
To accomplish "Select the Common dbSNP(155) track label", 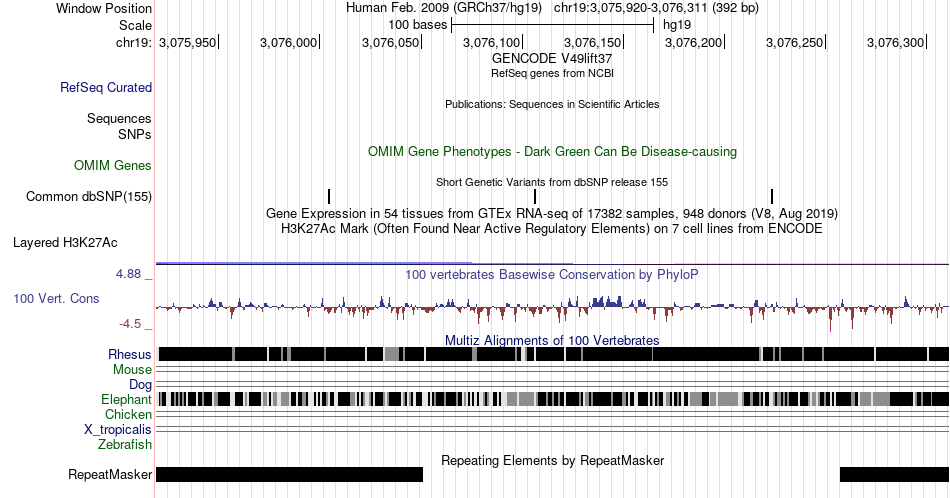I will [89, 196].
